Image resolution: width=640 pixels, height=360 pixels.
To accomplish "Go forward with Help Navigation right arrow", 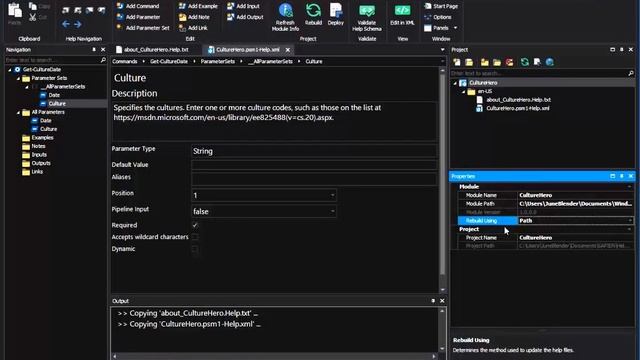I will point(78,24).
